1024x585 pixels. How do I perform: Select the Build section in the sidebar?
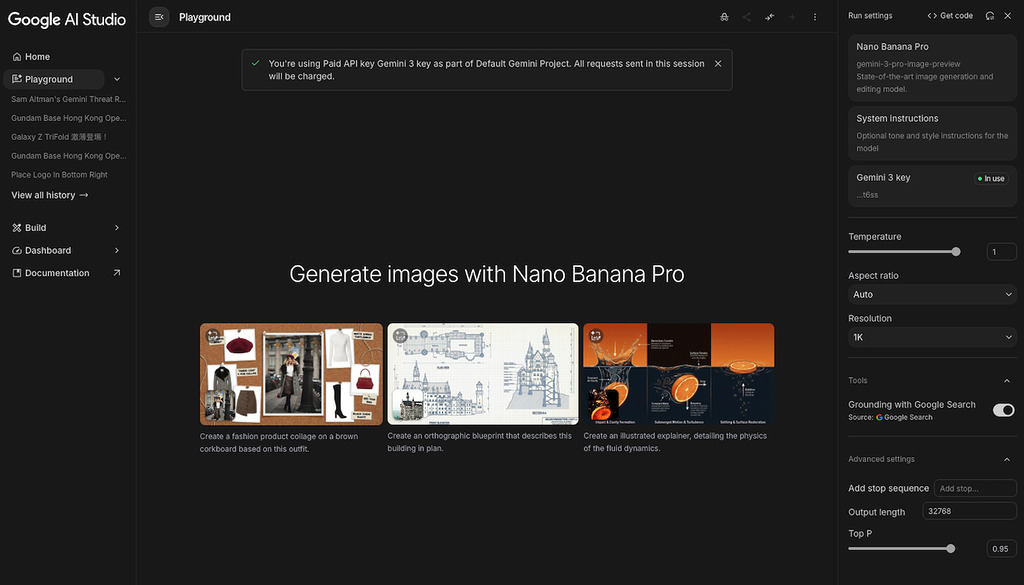(x=31, y=227)
